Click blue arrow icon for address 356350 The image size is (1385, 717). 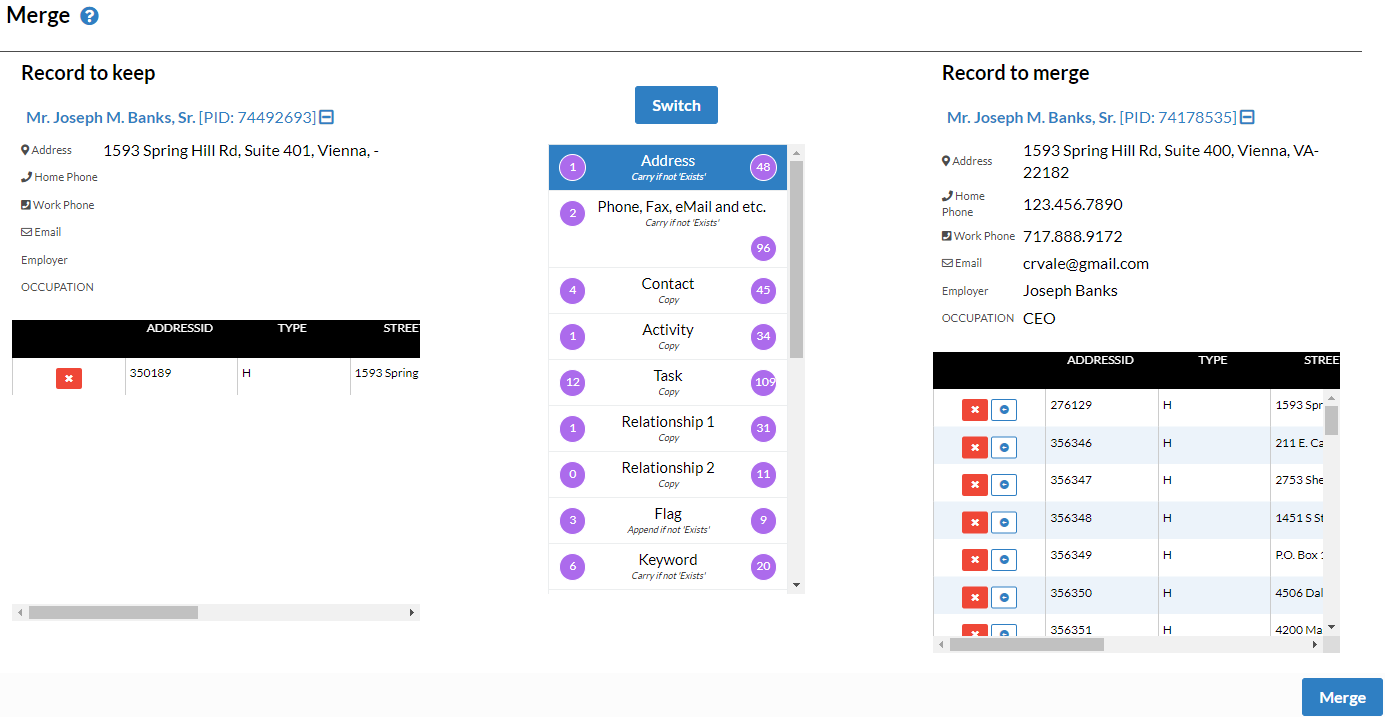1004,597
